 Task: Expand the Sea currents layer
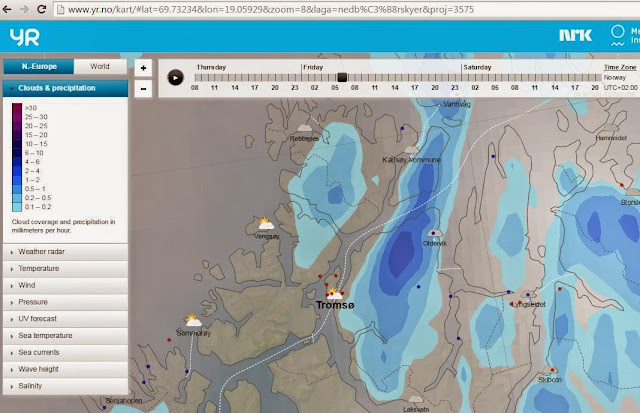pos(65,352)
